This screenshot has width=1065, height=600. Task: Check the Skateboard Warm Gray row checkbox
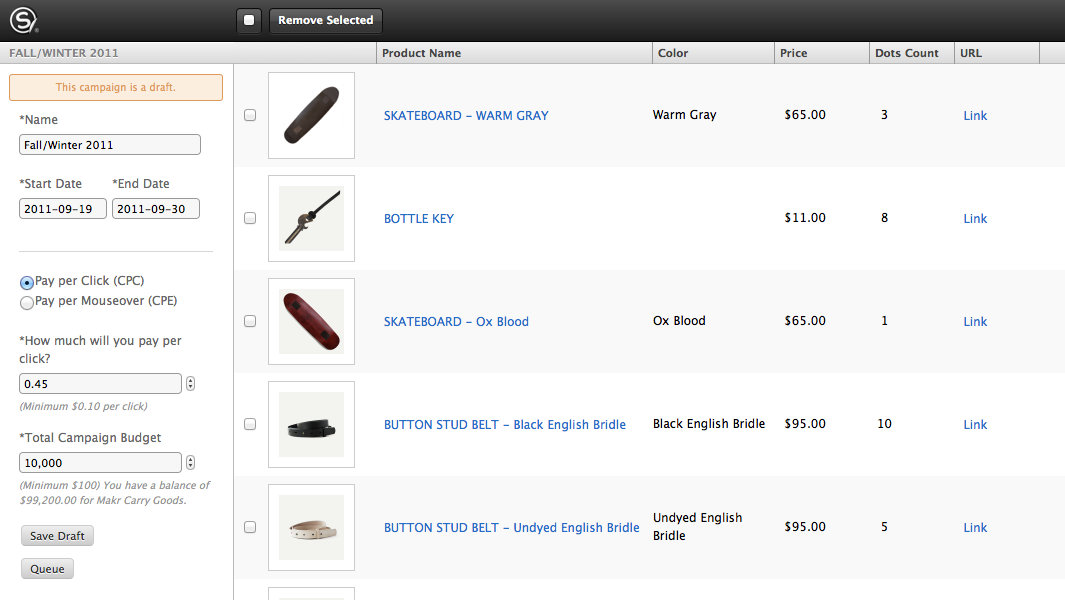coord(250,116)
